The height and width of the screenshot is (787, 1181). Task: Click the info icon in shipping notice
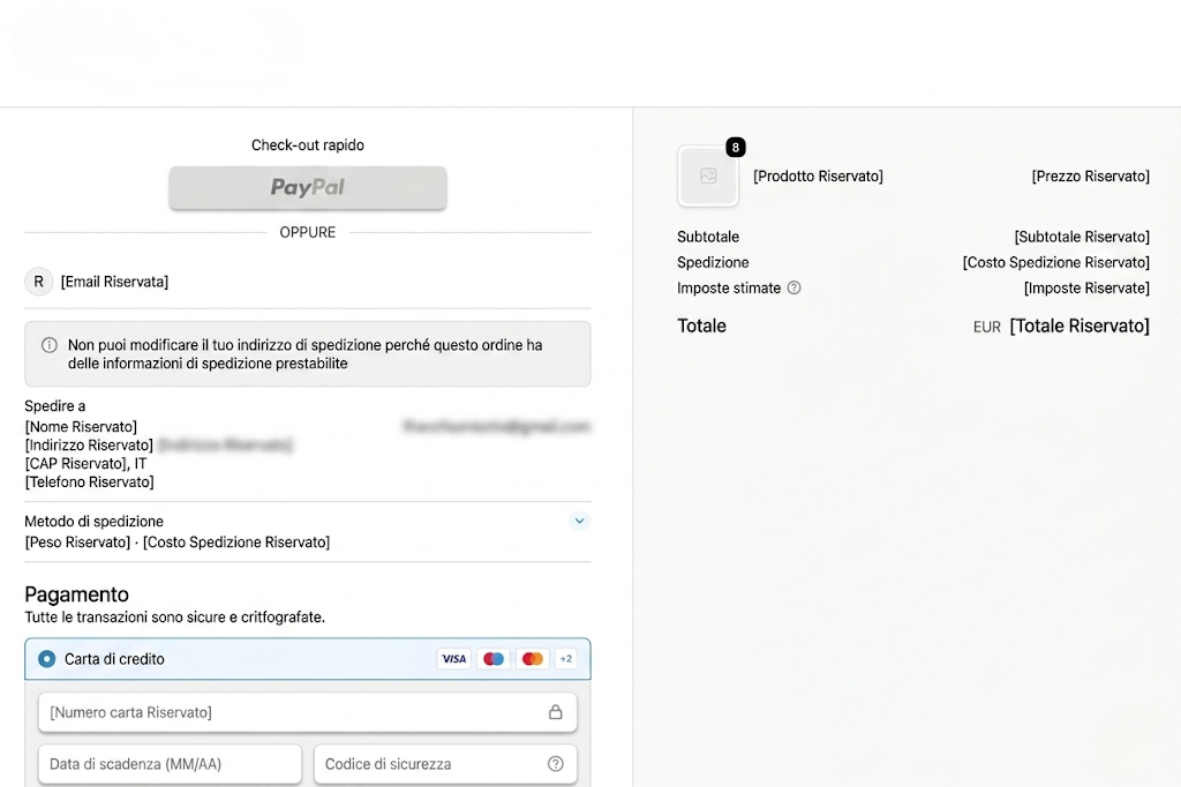point(48,345)
